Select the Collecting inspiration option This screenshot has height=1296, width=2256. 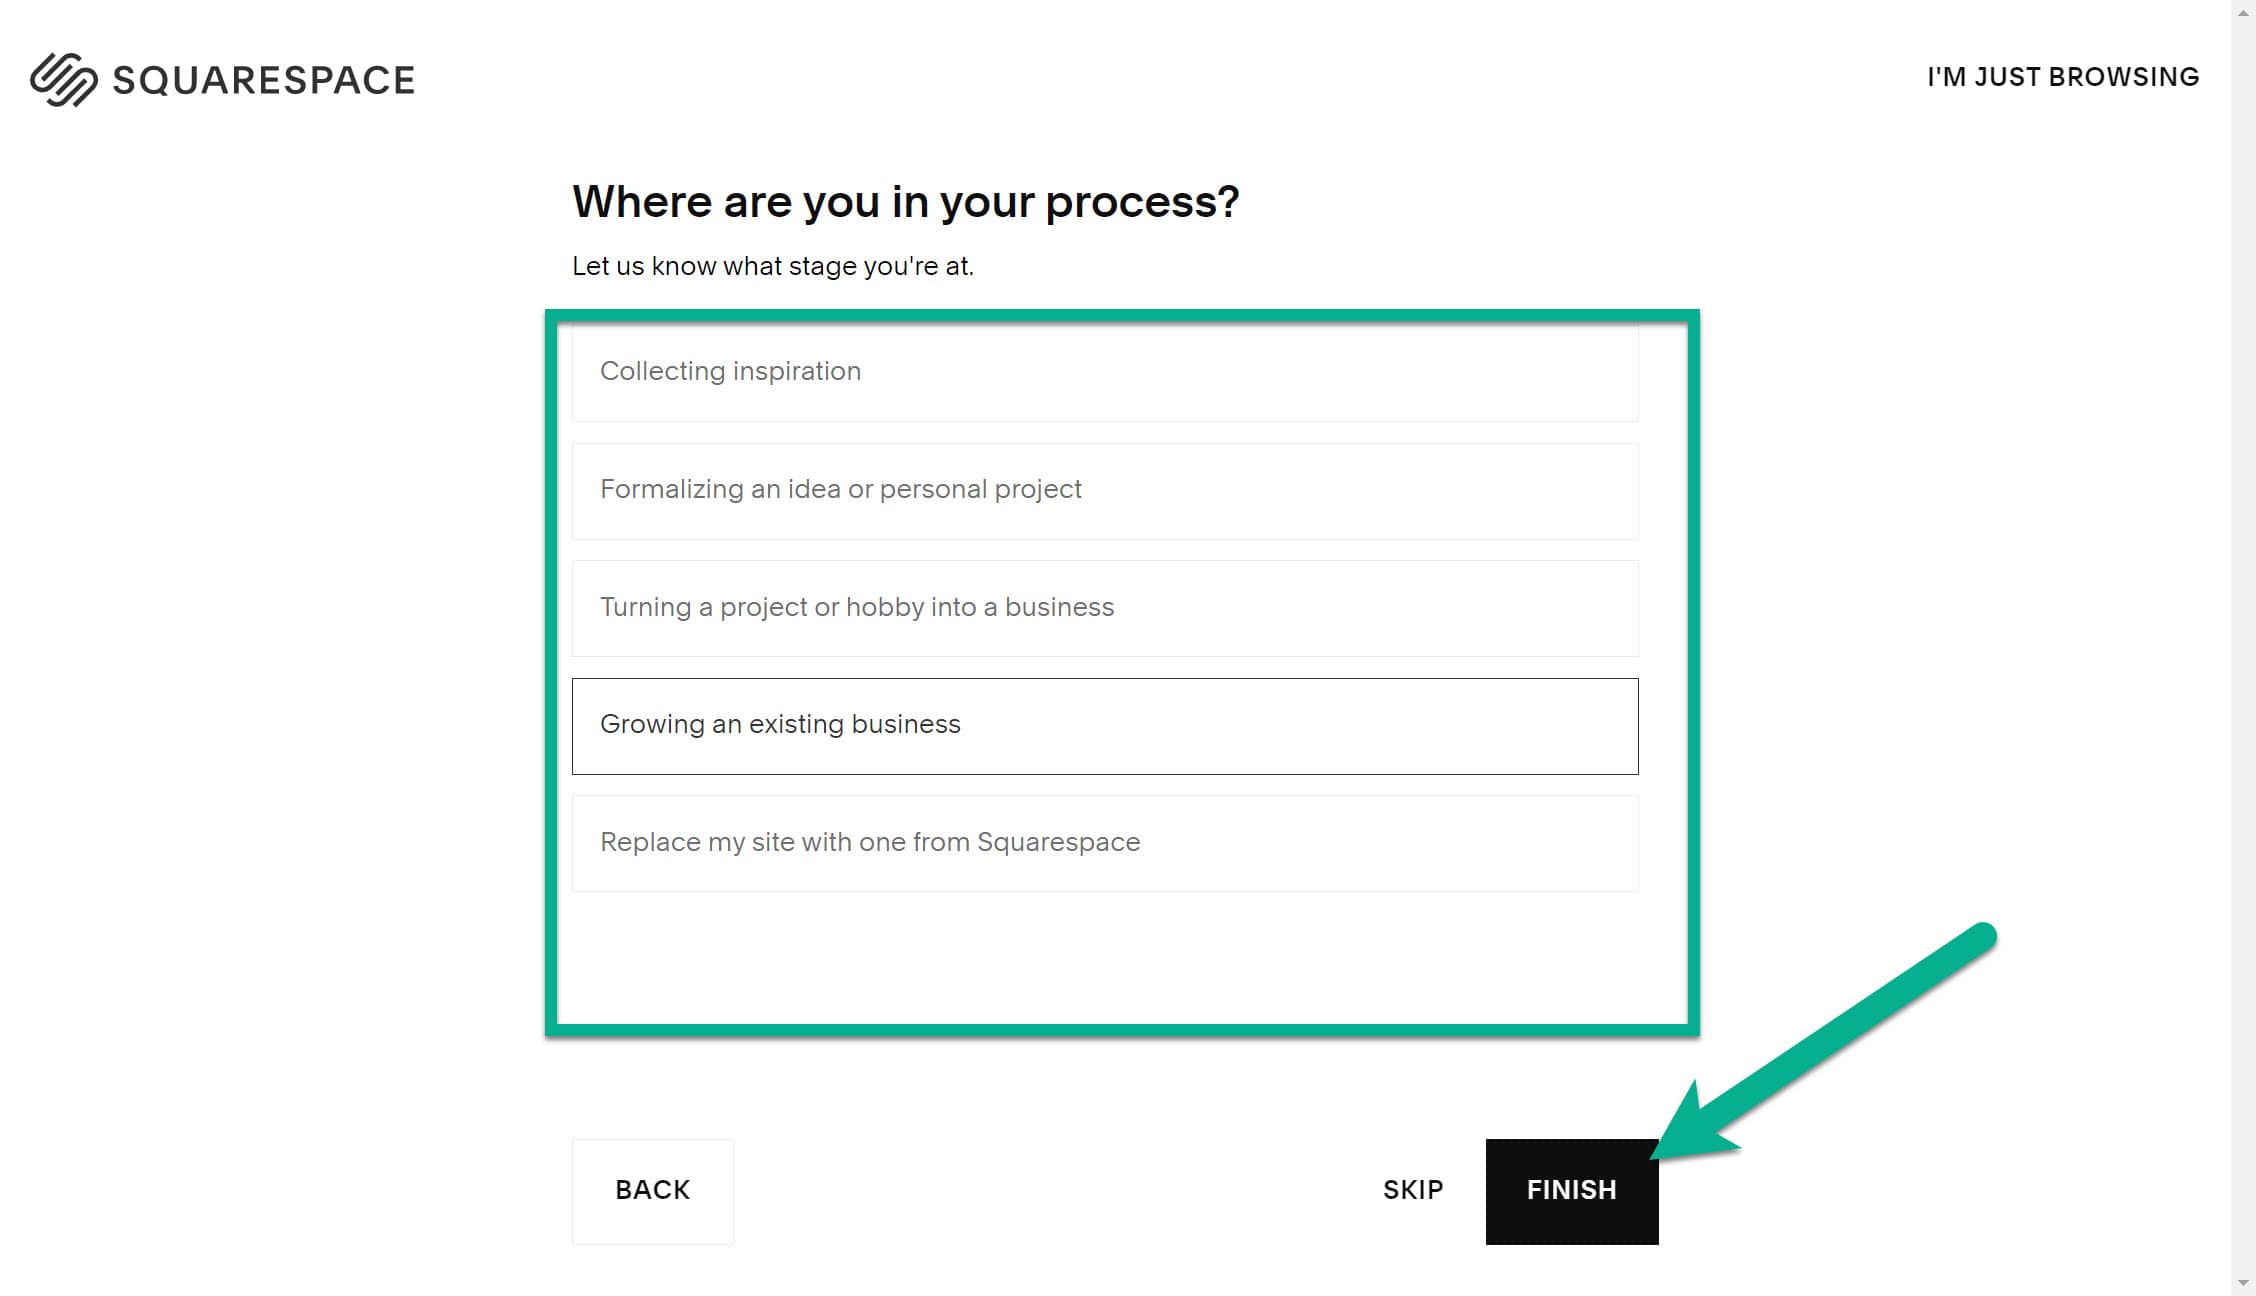pyautogui.click(x=1103, y=372)
